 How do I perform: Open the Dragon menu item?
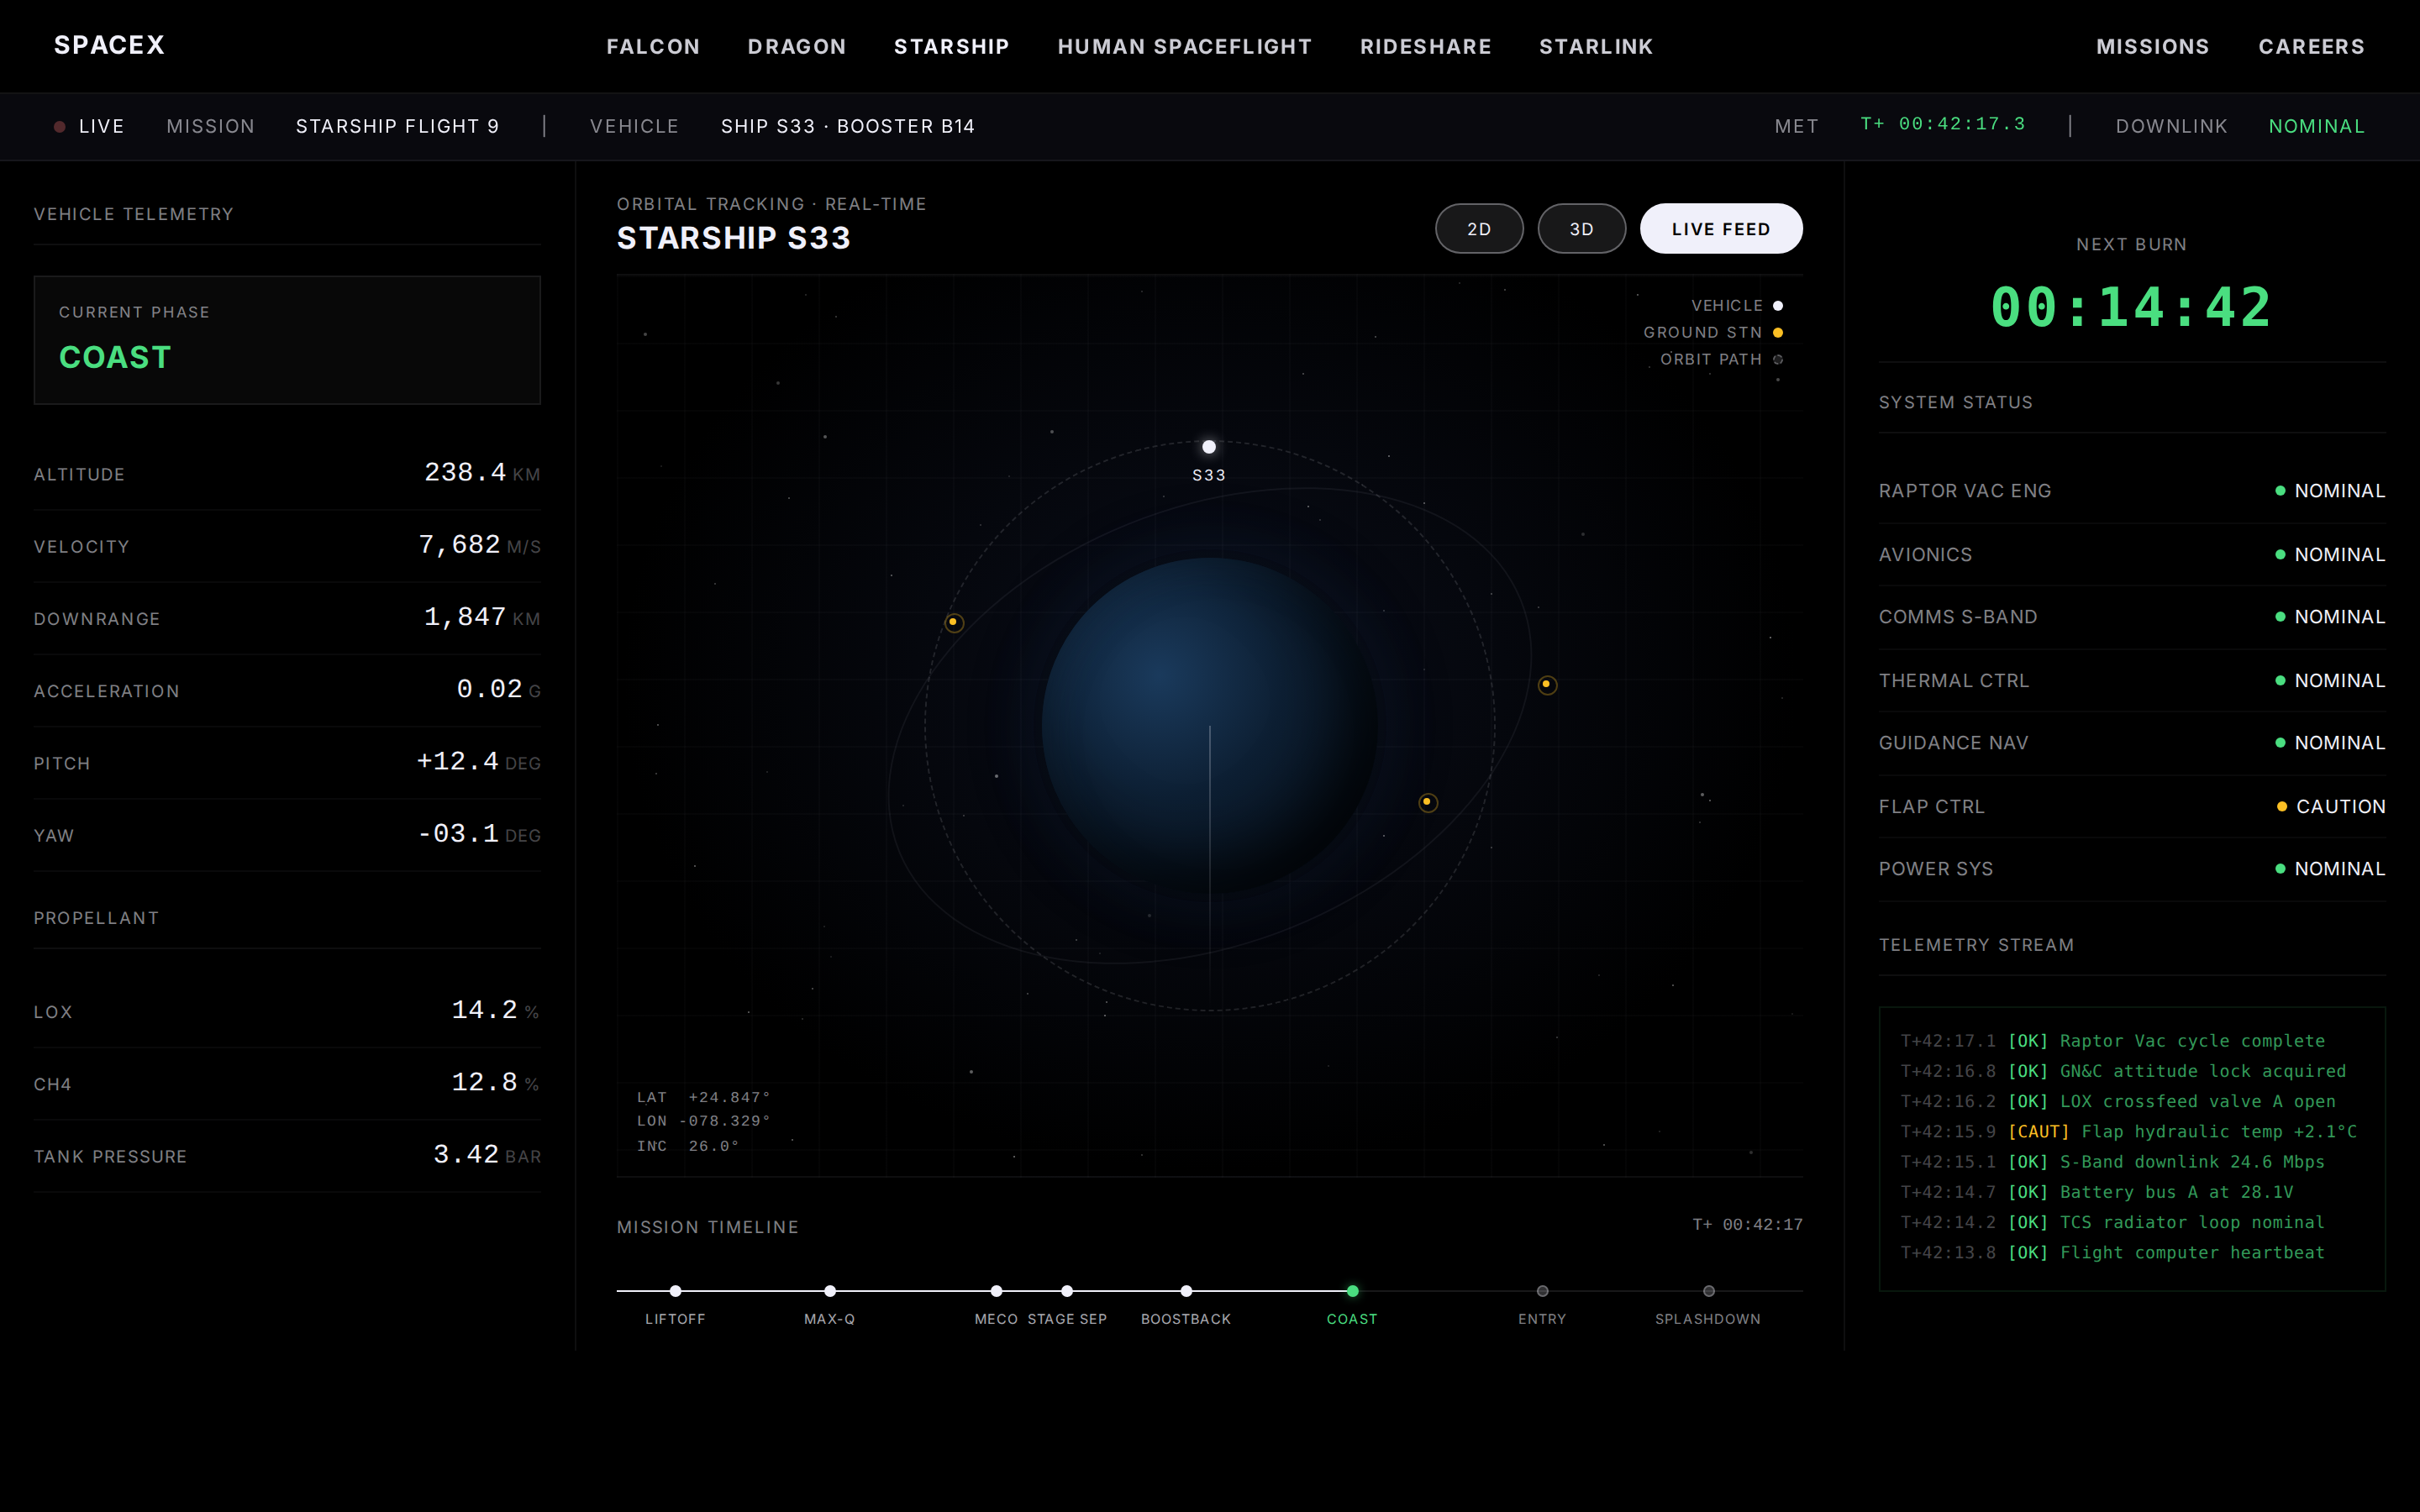pos(797,47)
